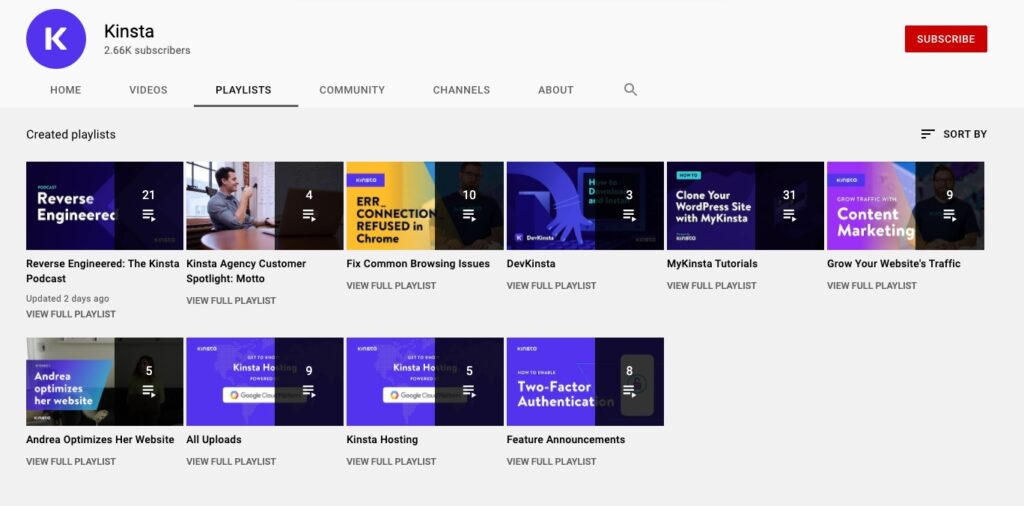The image size is (1024, 506).
Task: Click playlist icon on Reverse Engineered thumbnail
Action: click(x=149, y=215)
